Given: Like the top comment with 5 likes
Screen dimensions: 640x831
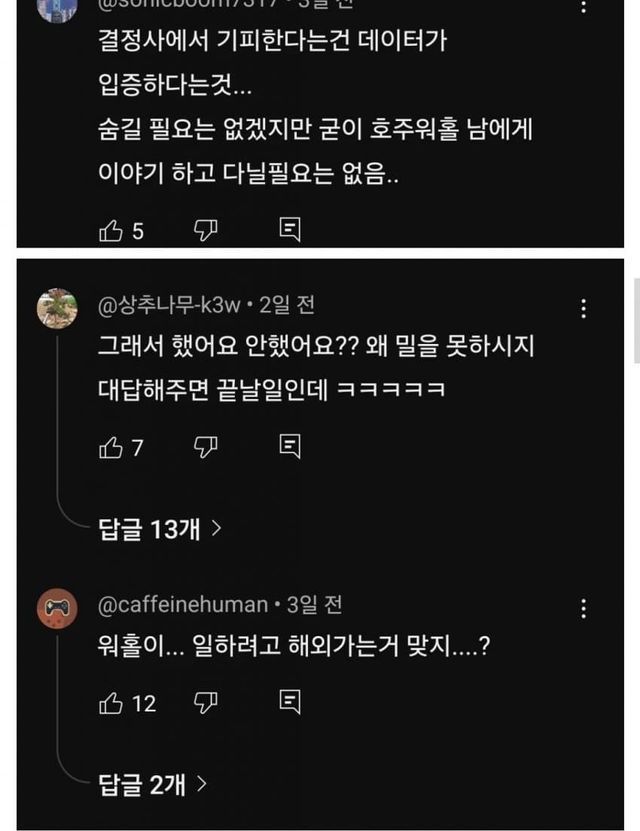Looking at the screenshot, I should click(109, 231).
